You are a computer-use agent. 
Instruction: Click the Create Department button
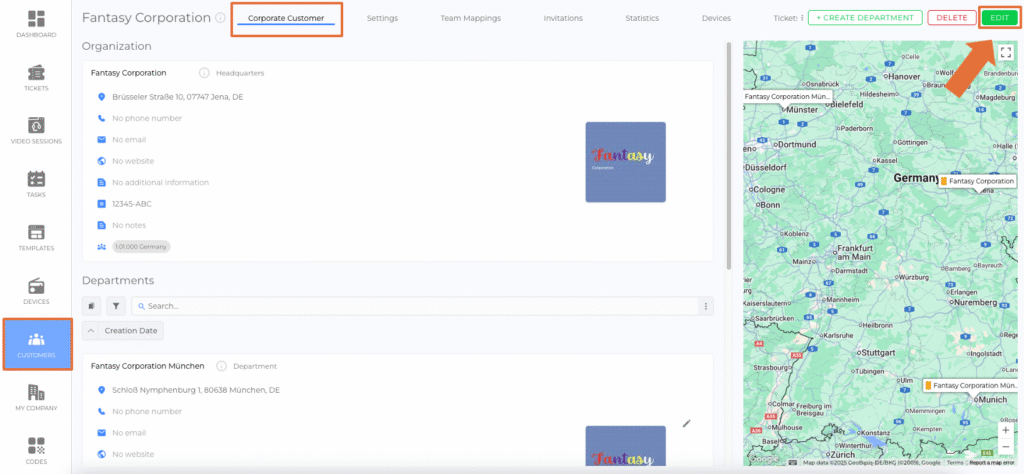pos(864,18)
